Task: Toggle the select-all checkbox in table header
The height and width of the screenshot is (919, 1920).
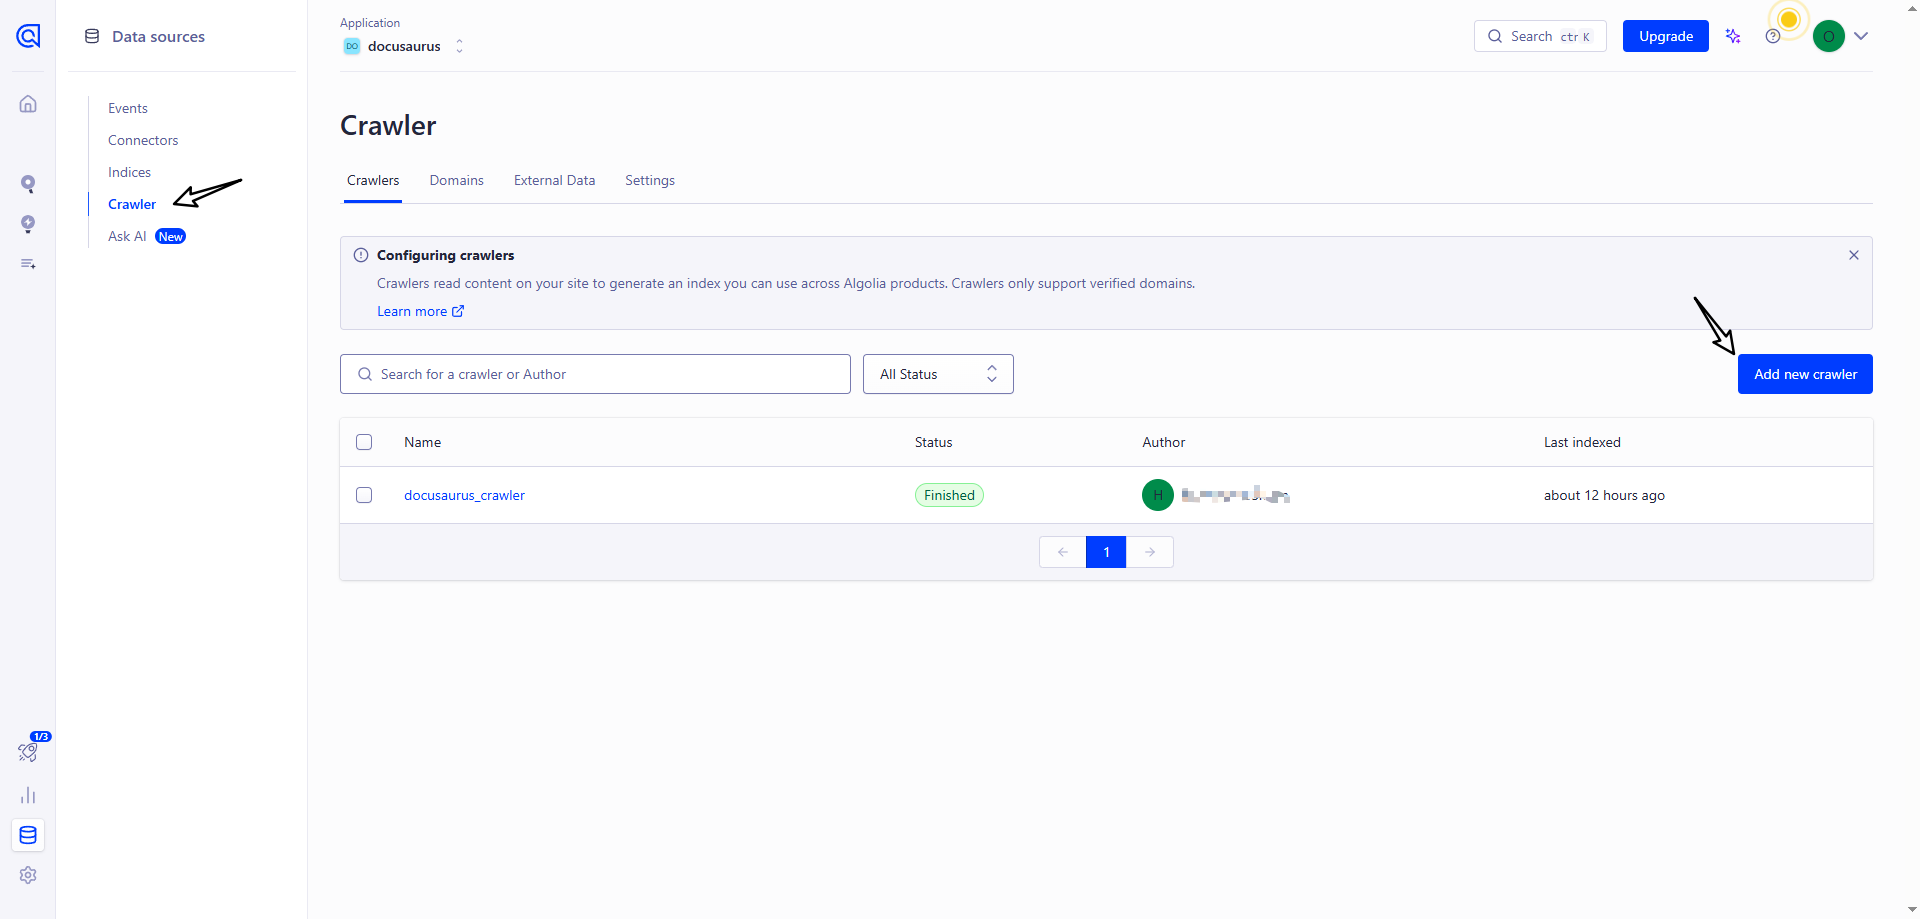Action: point(364,442)
